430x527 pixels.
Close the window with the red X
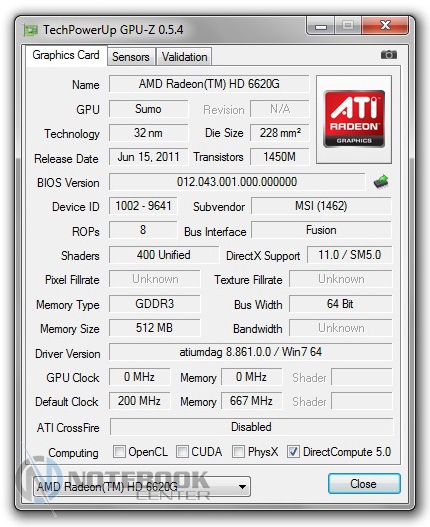pyautogui.click(x=385, y=26)
